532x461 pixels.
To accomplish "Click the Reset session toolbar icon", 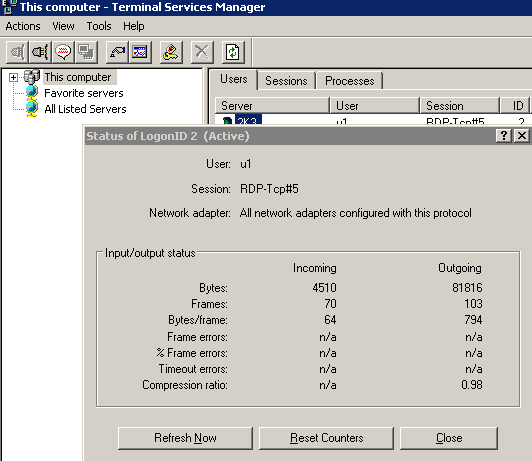I will coord(117,52).
